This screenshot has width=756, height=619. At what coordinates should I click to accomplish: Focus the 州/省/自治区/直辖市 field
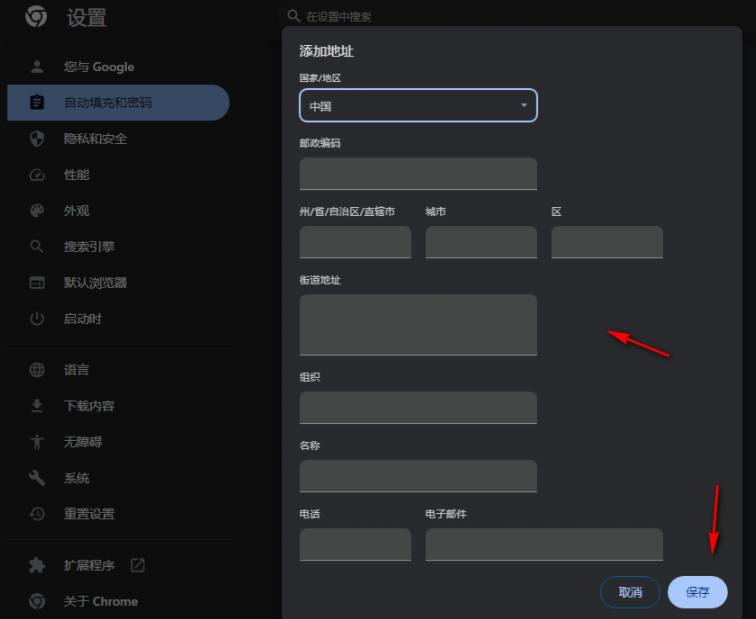coord(355,242)
